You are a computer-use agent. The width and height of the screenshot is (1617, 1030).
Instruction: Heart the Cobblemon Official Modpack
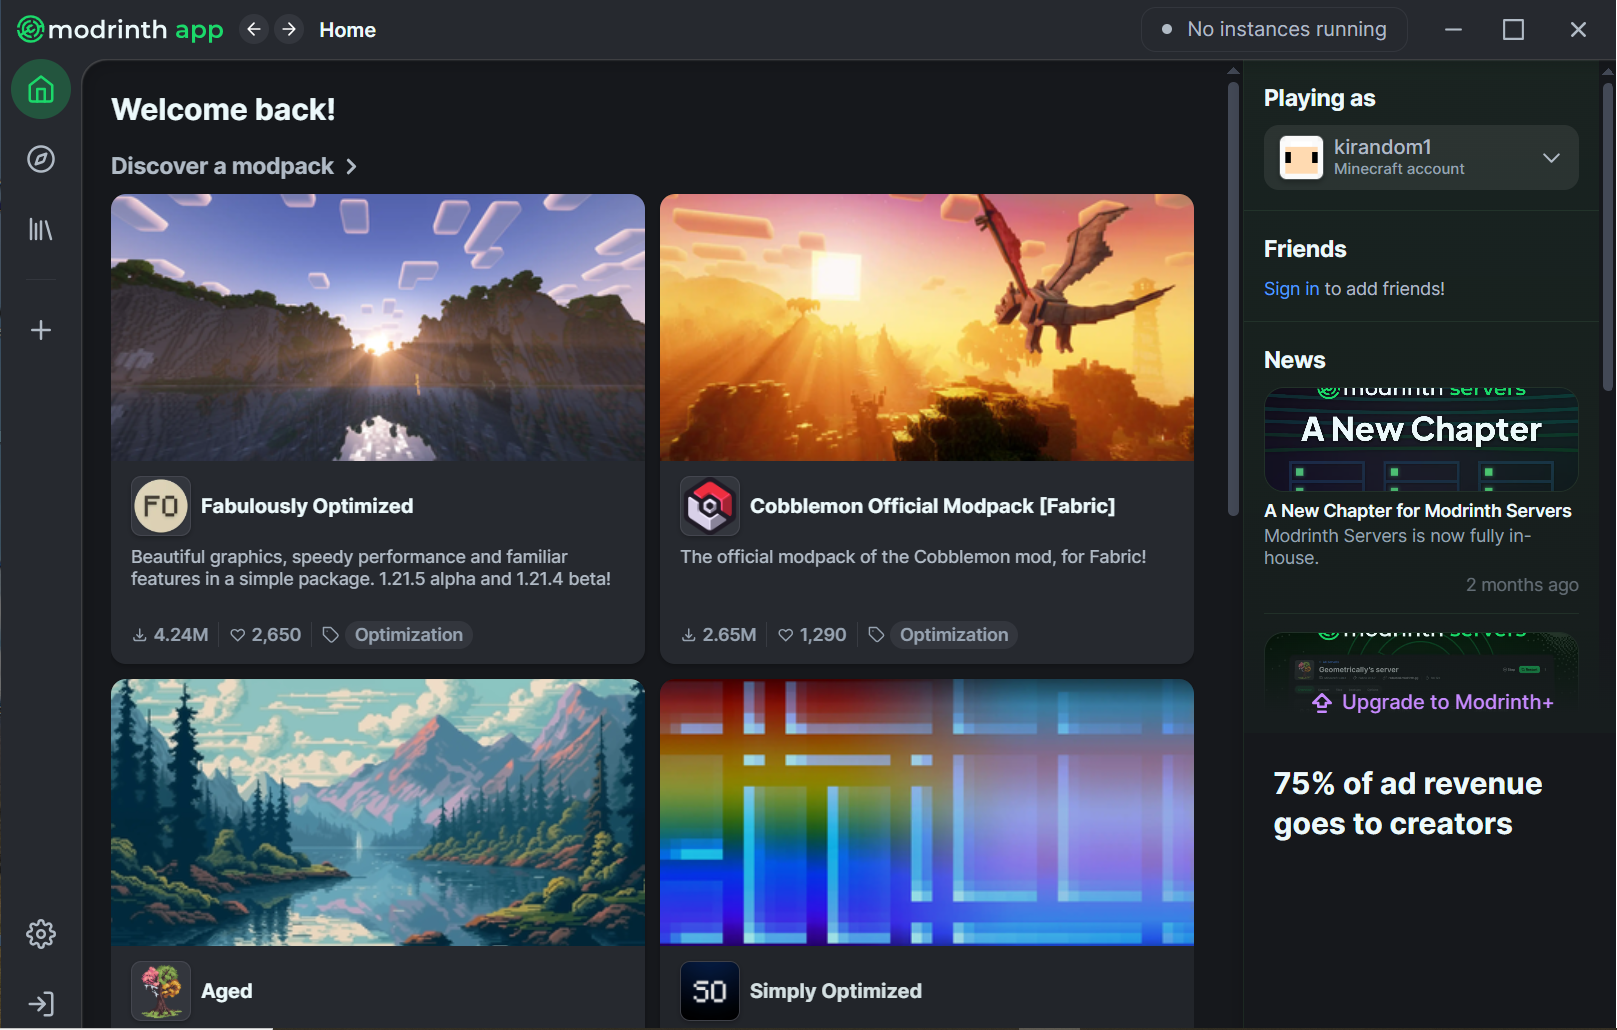[786, 634]
